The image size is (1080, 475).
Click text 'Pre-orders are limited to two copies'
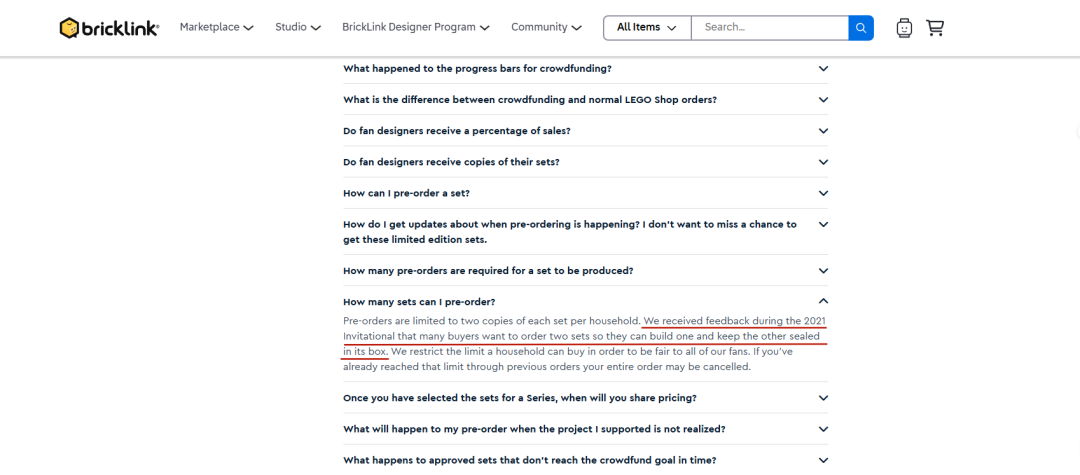click(x=428, y=321)
